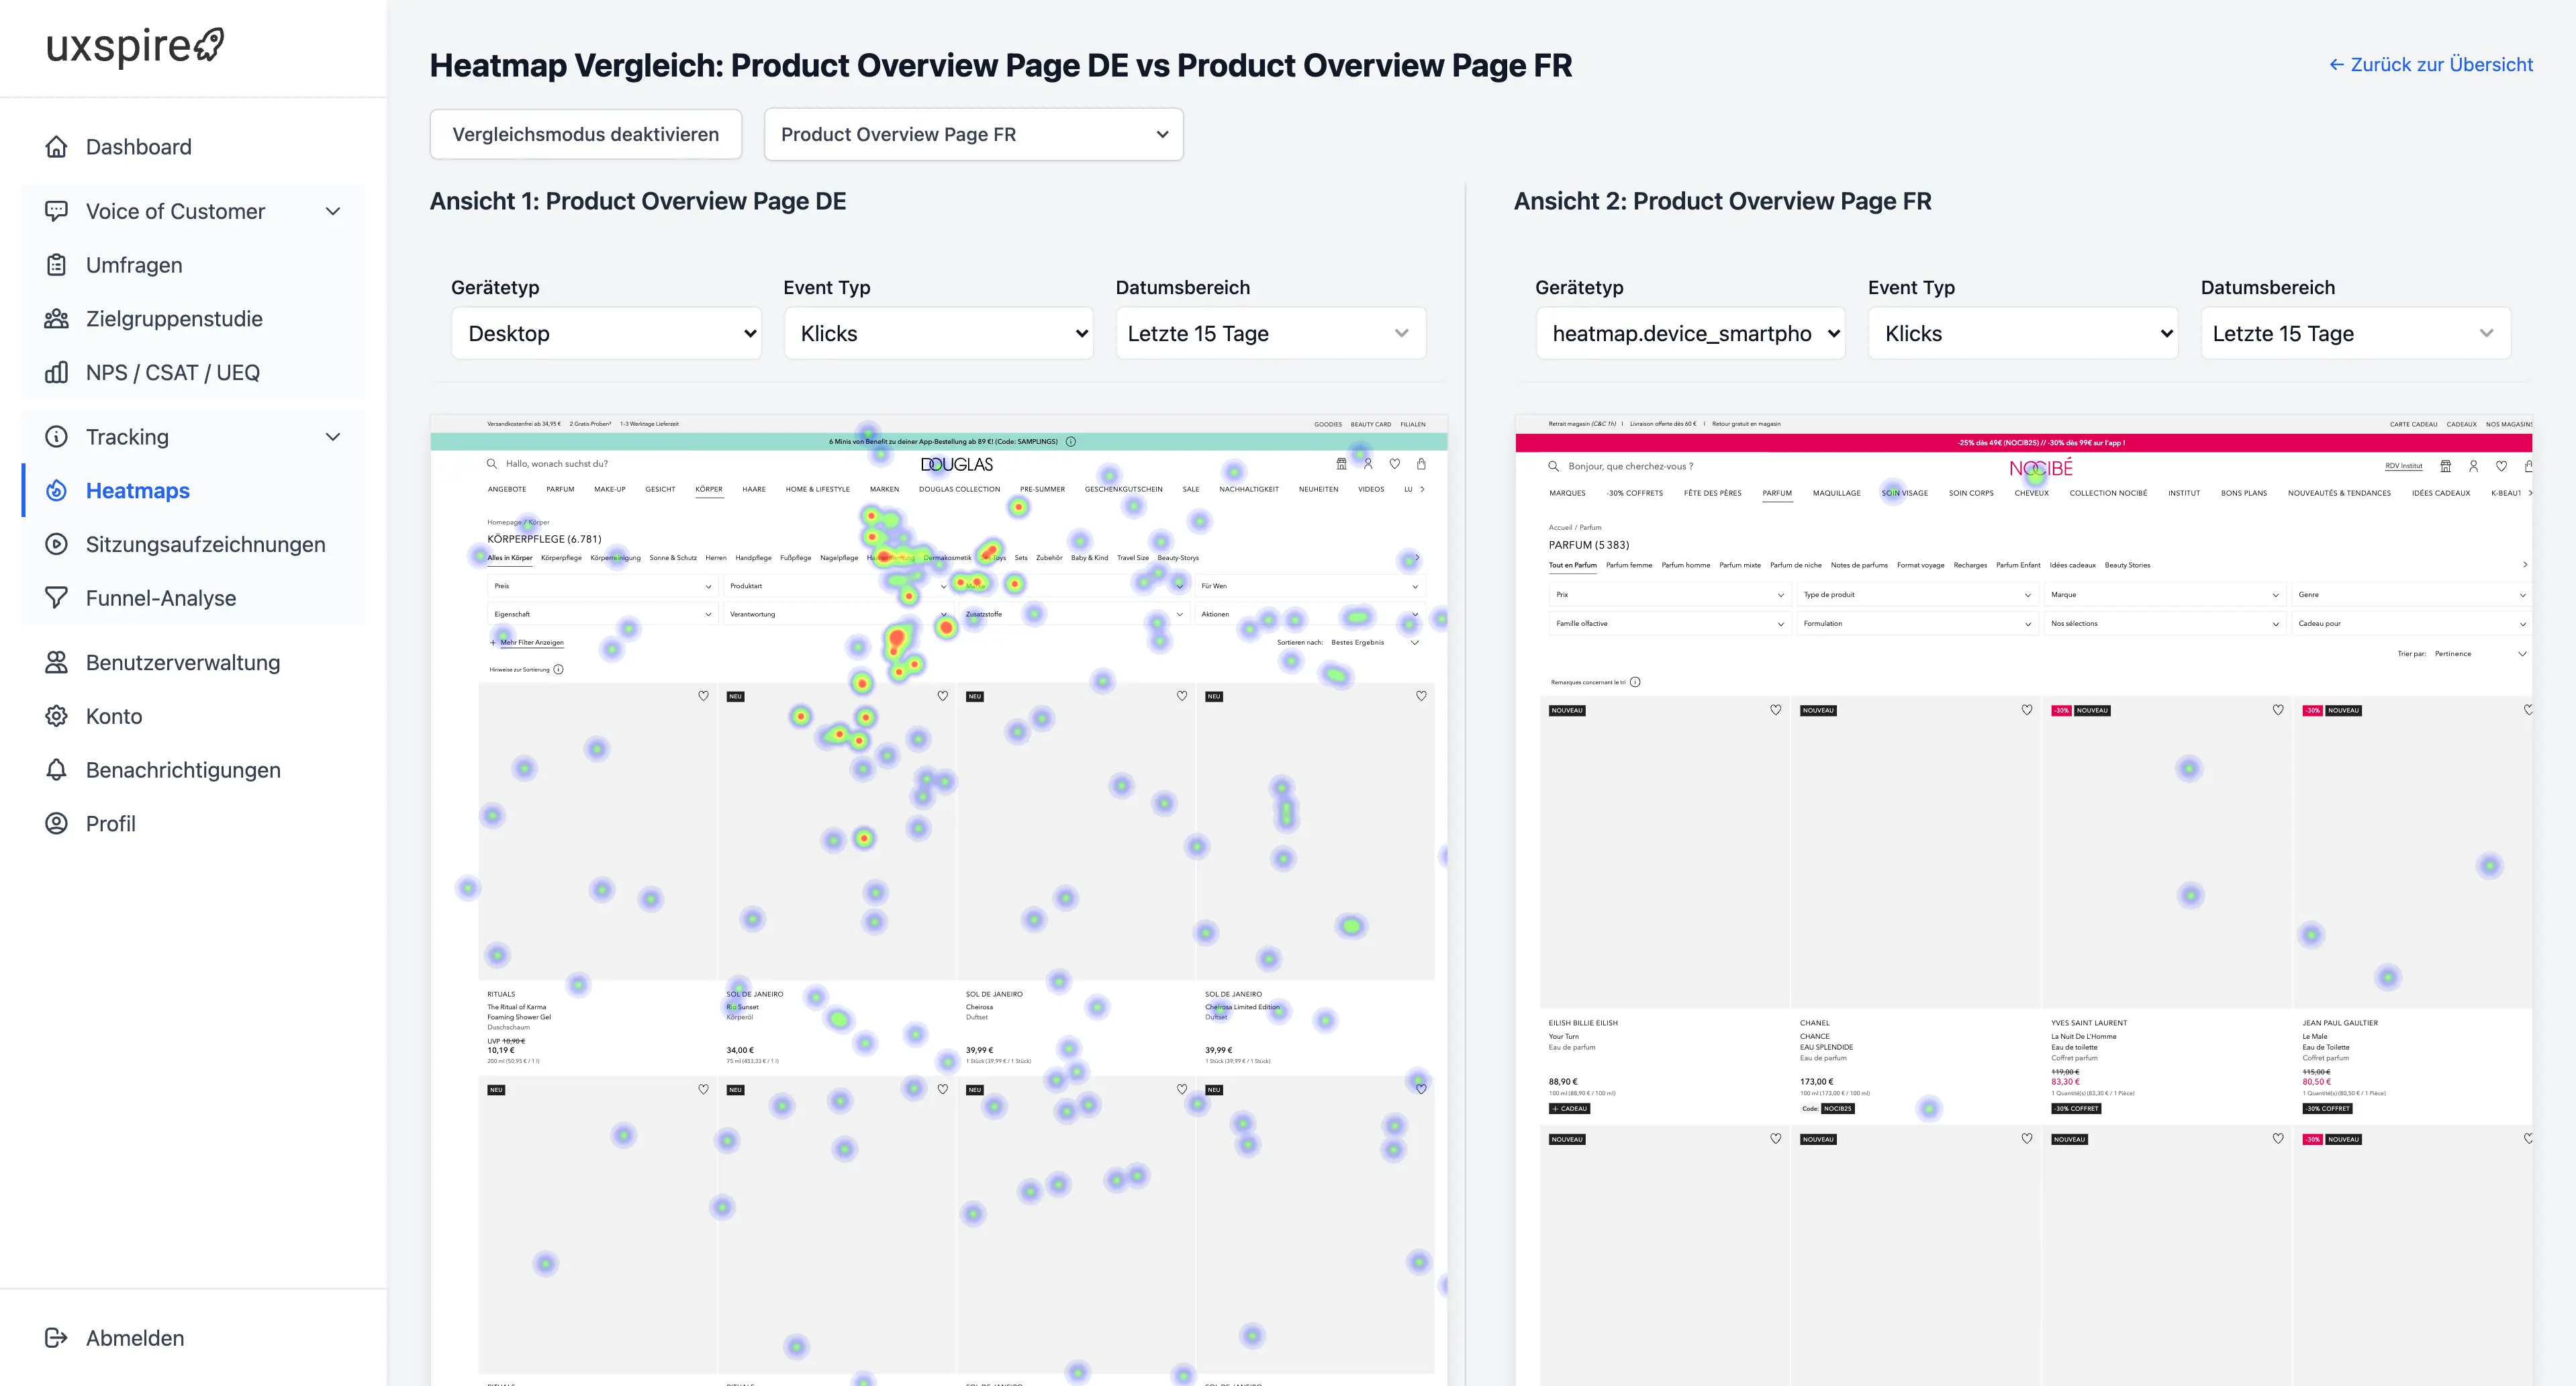This screenshot has height=1386, width=2576.
Task: Click the Douglas heatmap account person icon
Action: click(x=1368, y=464)
